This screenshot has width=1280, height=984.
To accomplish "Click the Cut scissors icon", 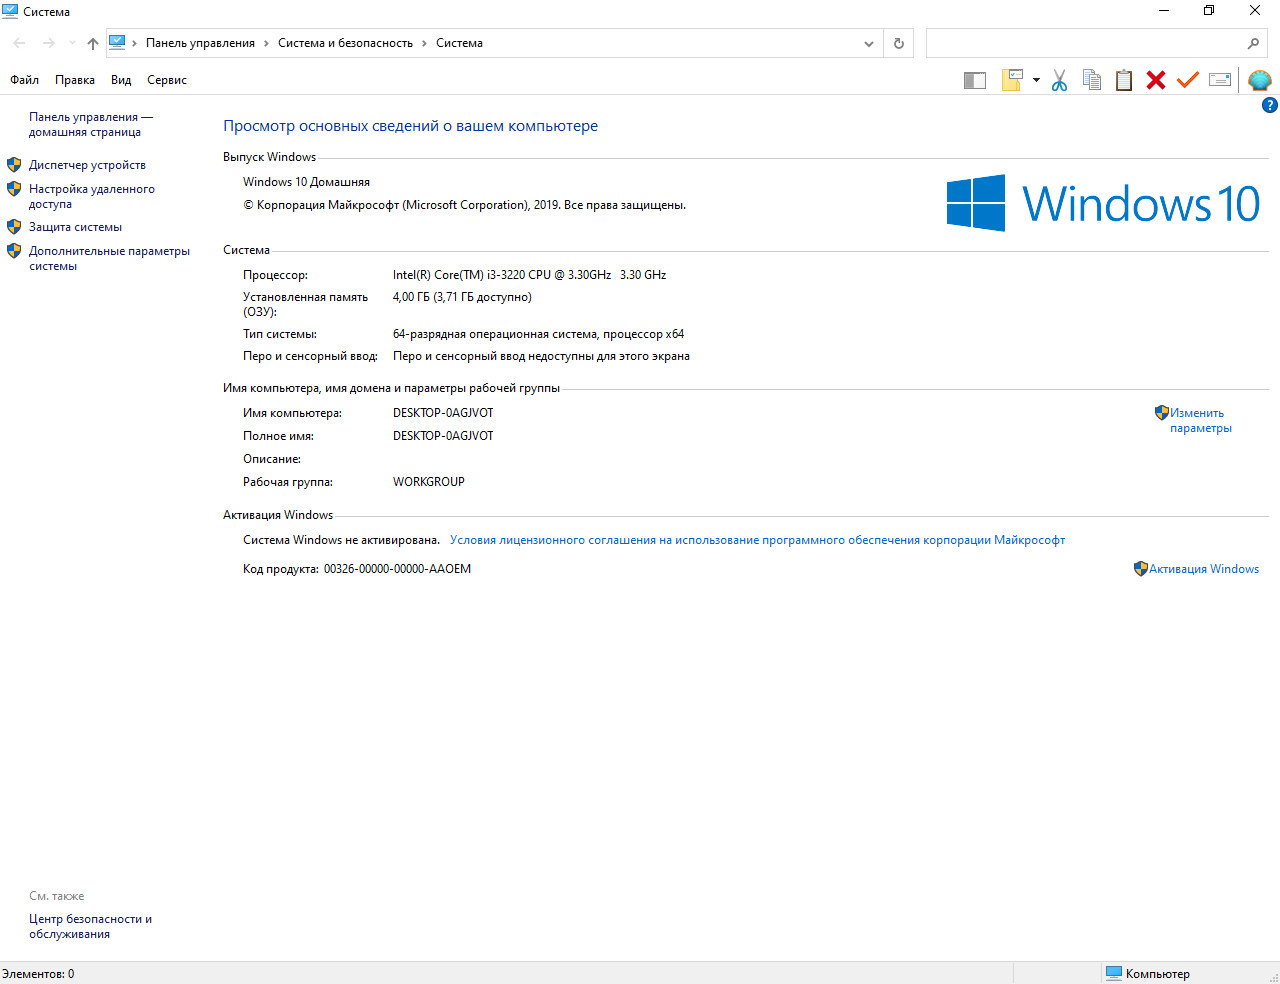I will click(x=1060, y=80).
